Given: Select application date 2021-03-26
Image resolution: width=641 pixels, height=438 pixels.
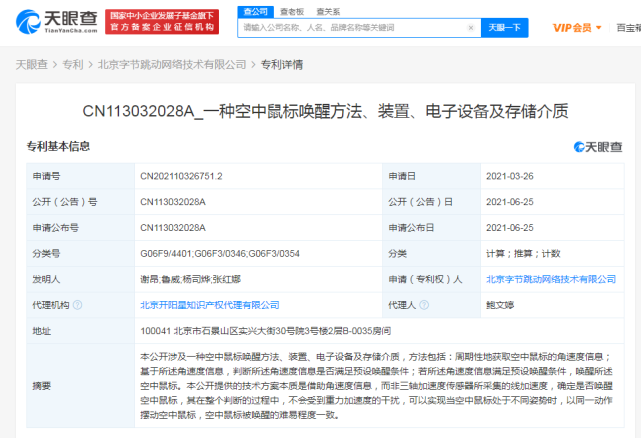Looking at the screenshot, I should 509,176.
